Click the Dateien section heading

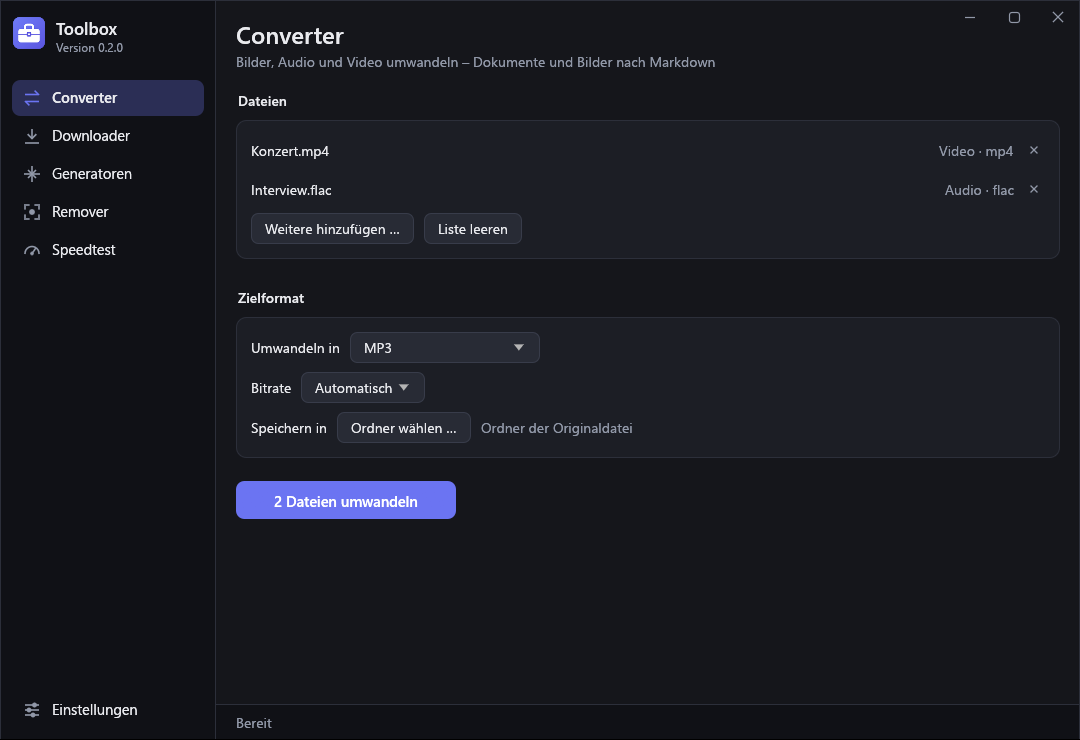click(262, 101)
